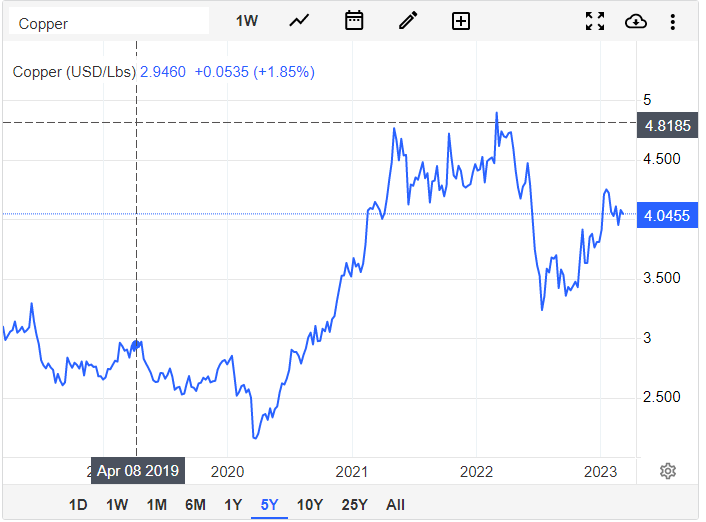Viewport: 706px width, 522px height.
Task: Click the Copper (USD/Lbs) legend label
Action: point(74,72)
